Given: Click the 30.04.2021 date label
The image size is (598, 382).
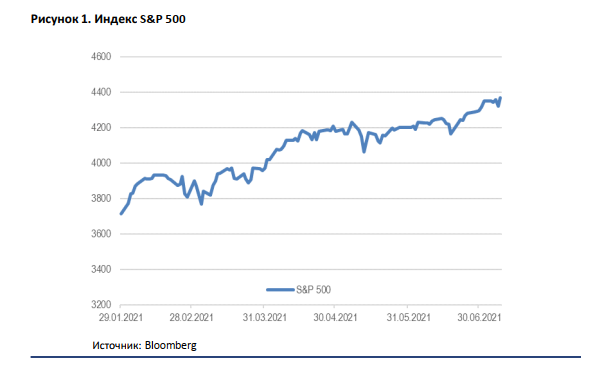Looking at the screenshot, I should [x=335, y=317].
